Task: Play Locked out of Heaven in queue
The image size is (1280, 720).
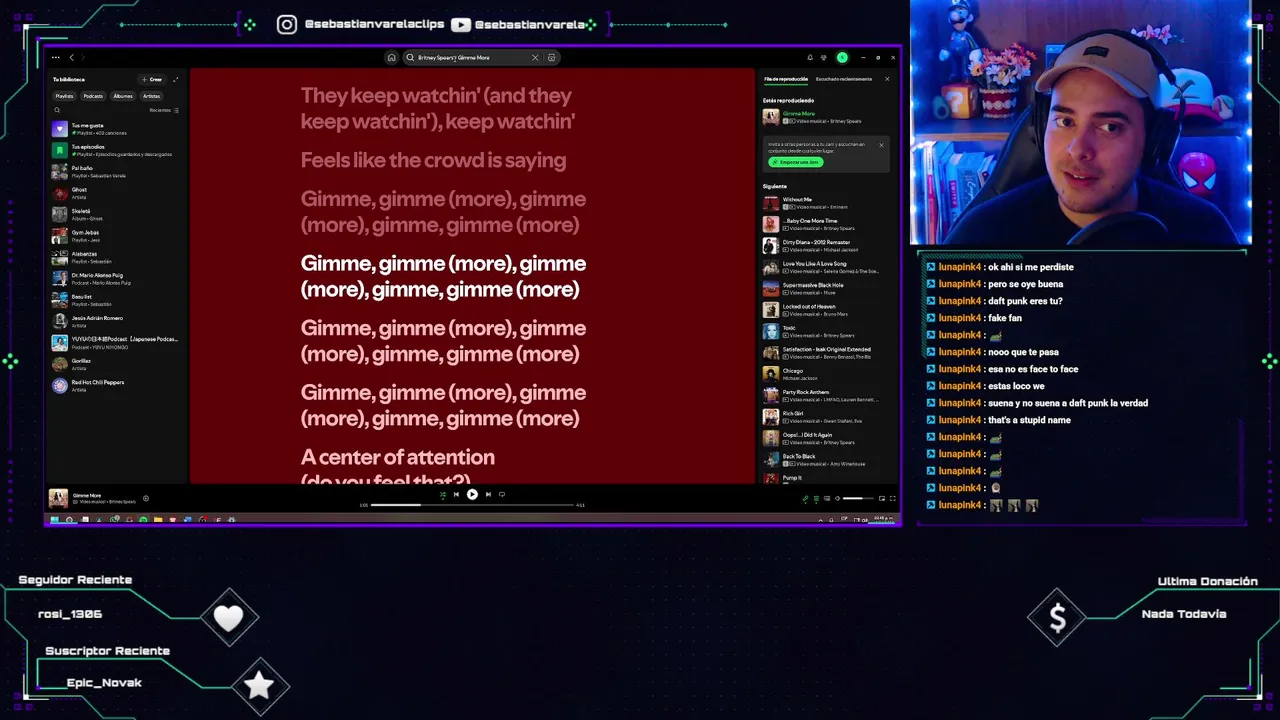Action: pos(826,310)
